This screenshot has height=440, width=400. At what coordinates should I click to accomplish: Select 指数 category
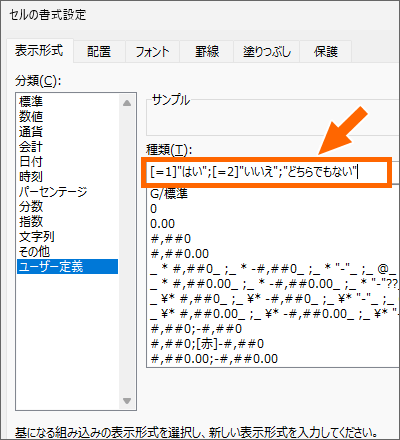click(68, 222)
